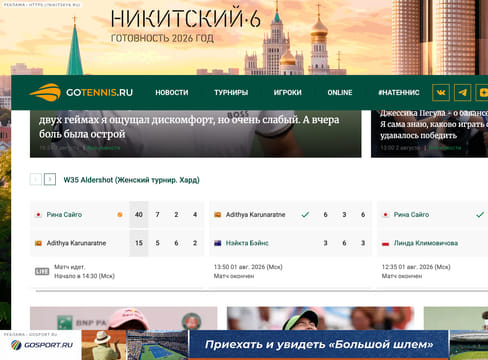Click the flag beside Линда Климовичова
This screenshot has width=488, height=360.
[x=386, y=244]
